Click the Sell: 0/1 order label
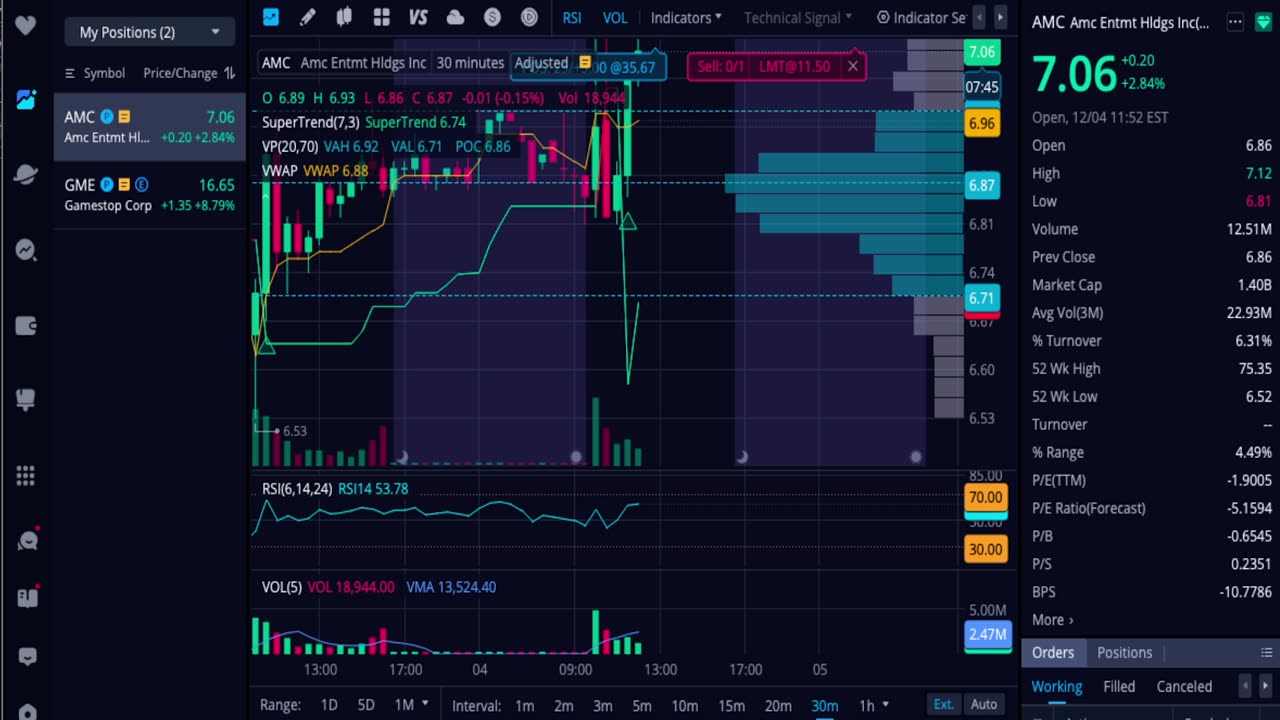Image resolution: width=1280 pixels, height=720 pixels. (720, 66)
